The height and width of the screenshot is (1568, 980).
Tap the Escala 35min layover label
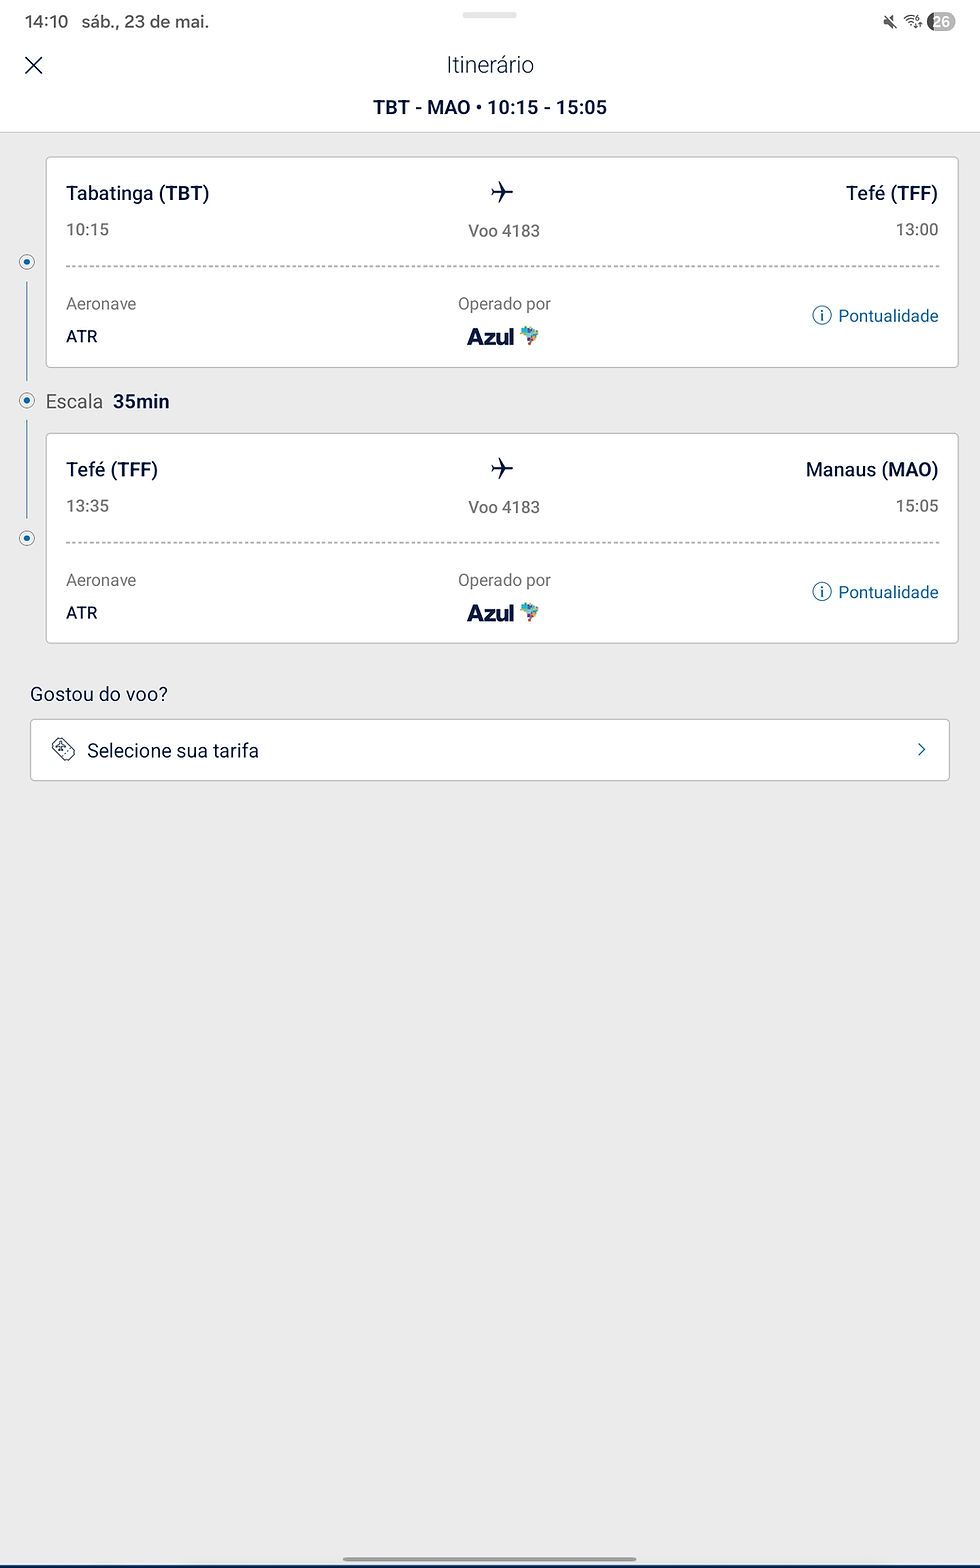point(108,401)
